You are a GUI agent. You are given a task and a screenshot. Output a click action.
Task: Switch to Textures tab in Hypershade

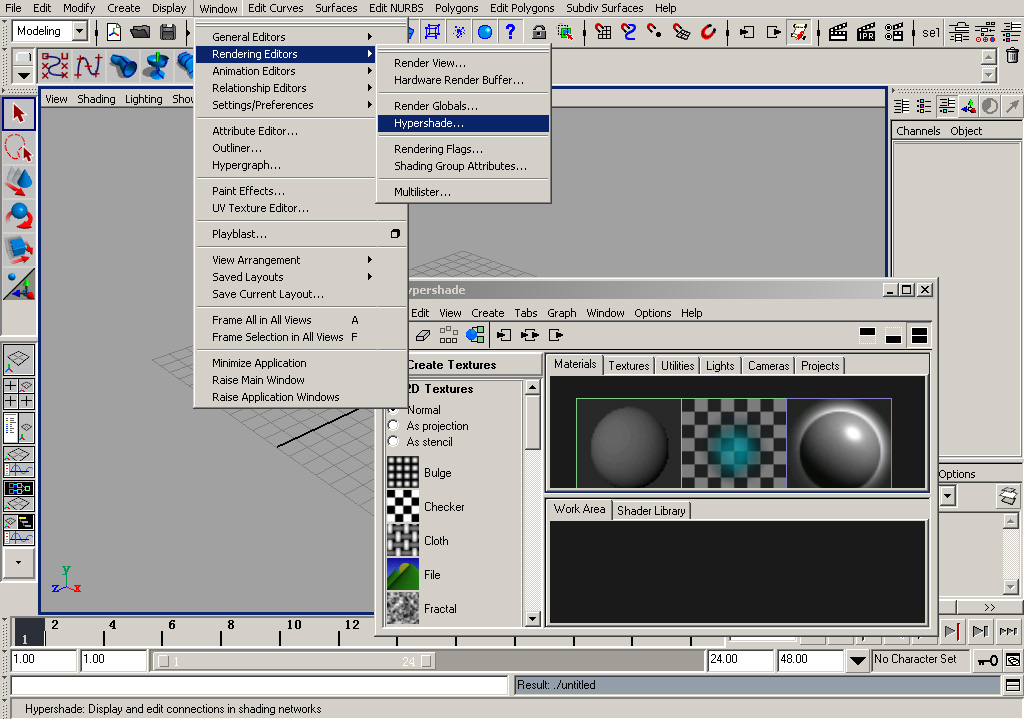tap(629, 366)
